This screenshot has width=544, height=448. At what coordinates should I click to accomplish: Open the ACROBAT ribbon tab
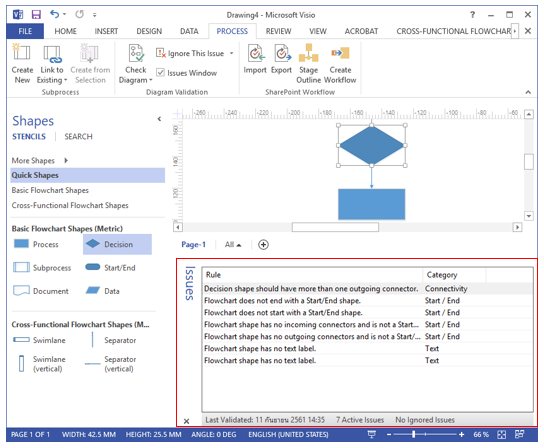[361, 31]
